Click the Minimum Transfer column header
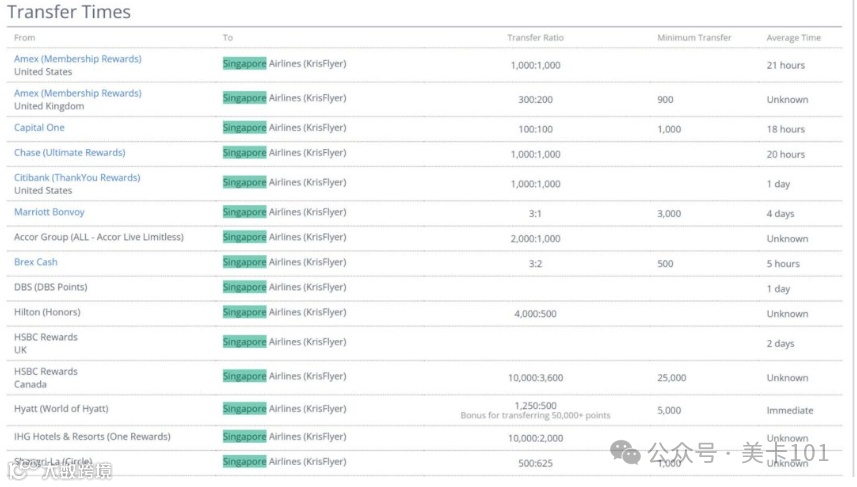 [694, 38]
